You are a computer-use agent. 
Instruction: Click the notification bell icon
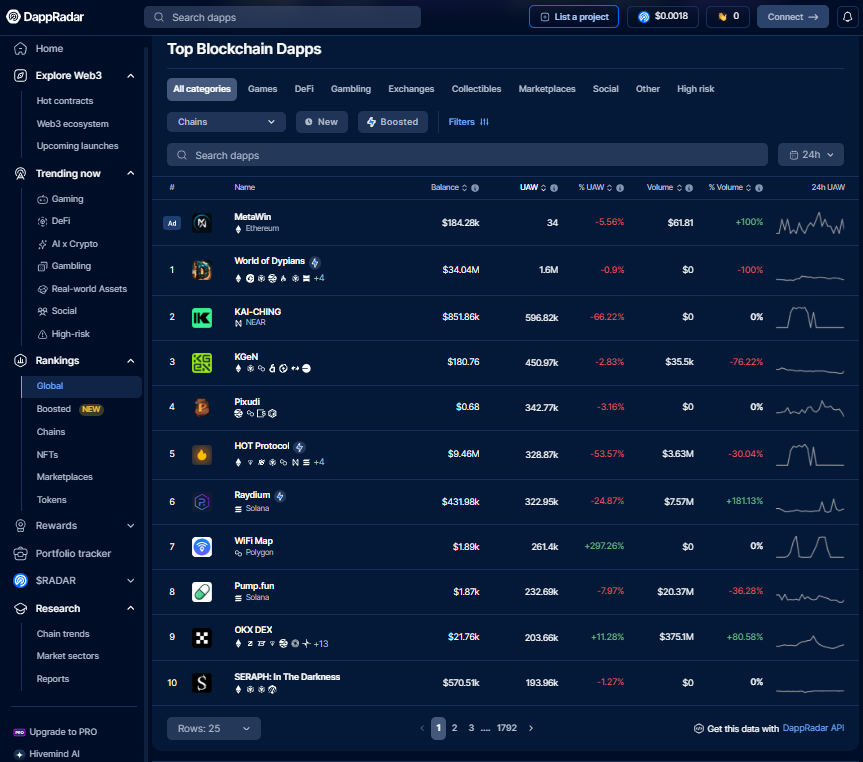(x=845, y=17)
